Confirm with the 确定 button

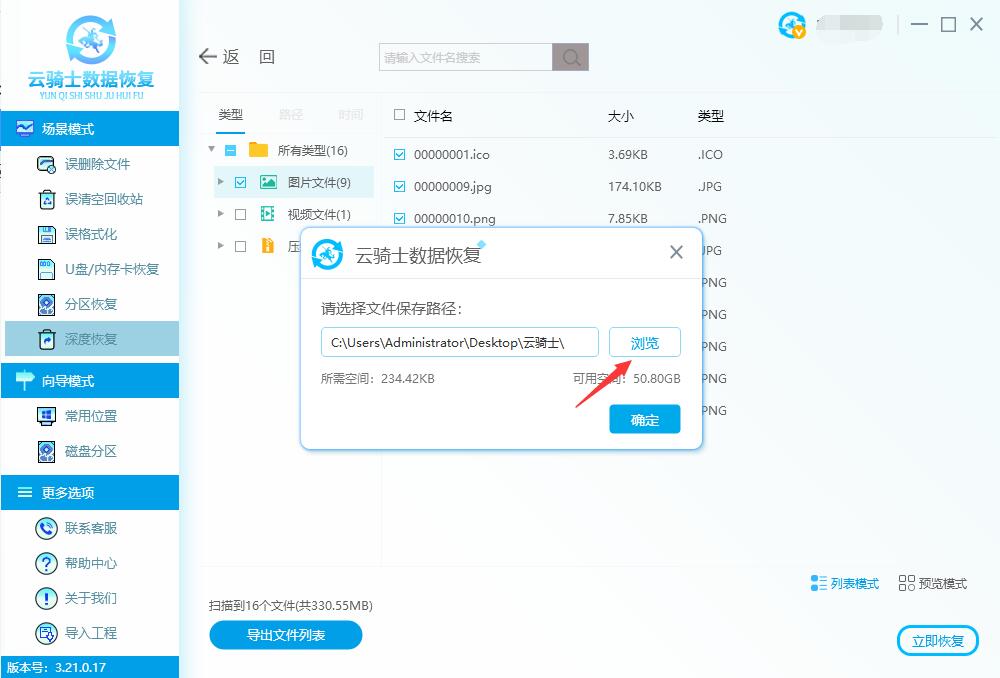tap(645, 419)
